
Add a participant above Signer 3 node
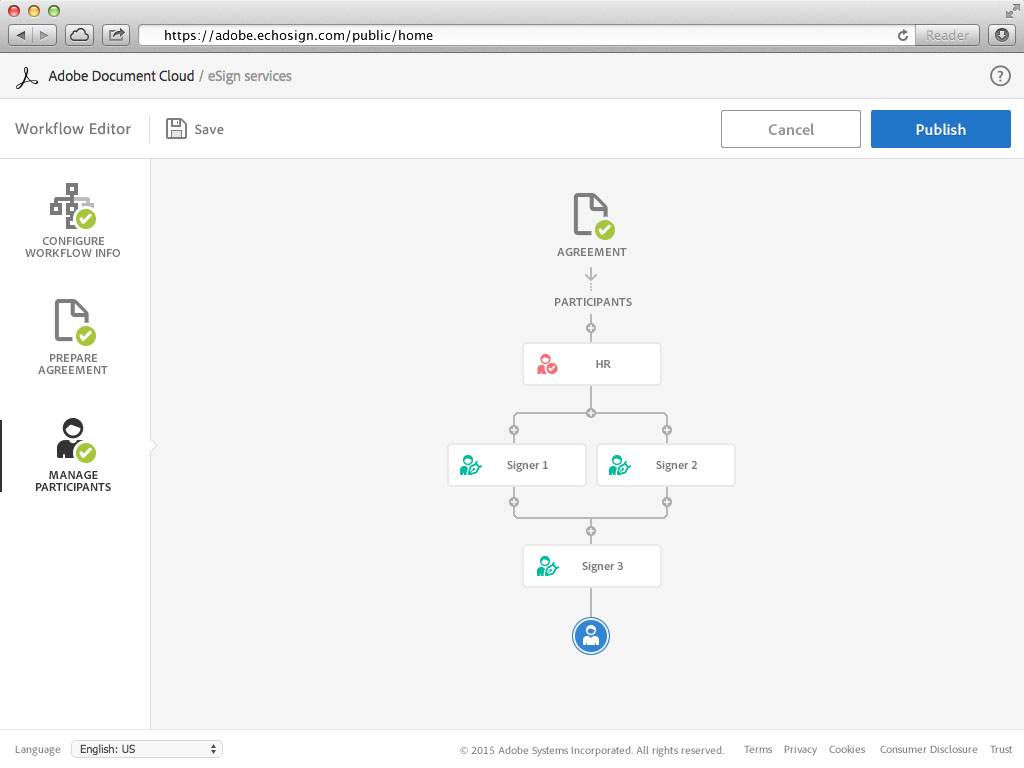tap(591, 531)
